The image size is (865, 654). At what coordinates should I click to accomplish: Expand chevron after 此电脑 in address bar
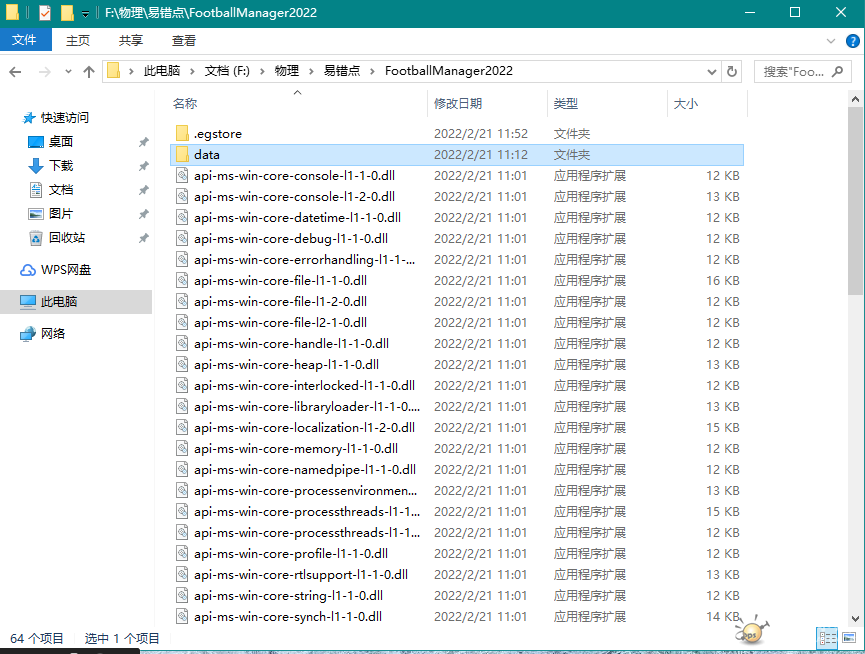coord(192,71)
